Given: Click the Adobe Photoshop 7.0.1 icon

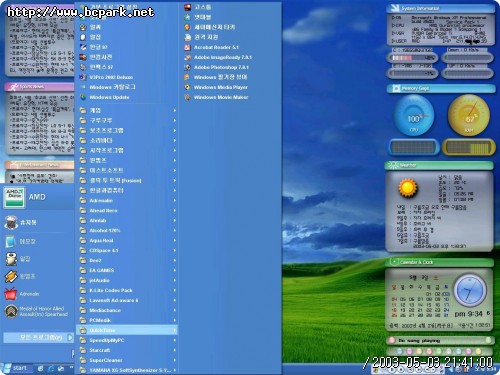Looking at the screenshot, I should [x=187, y=67].
